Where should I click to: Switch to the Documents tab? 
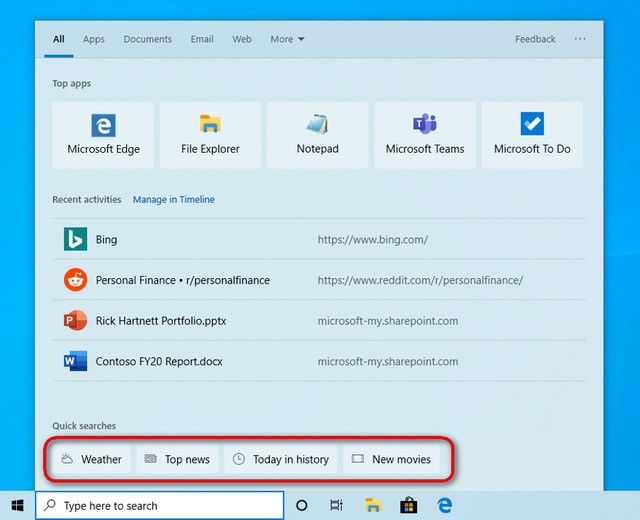coord(148,39)
